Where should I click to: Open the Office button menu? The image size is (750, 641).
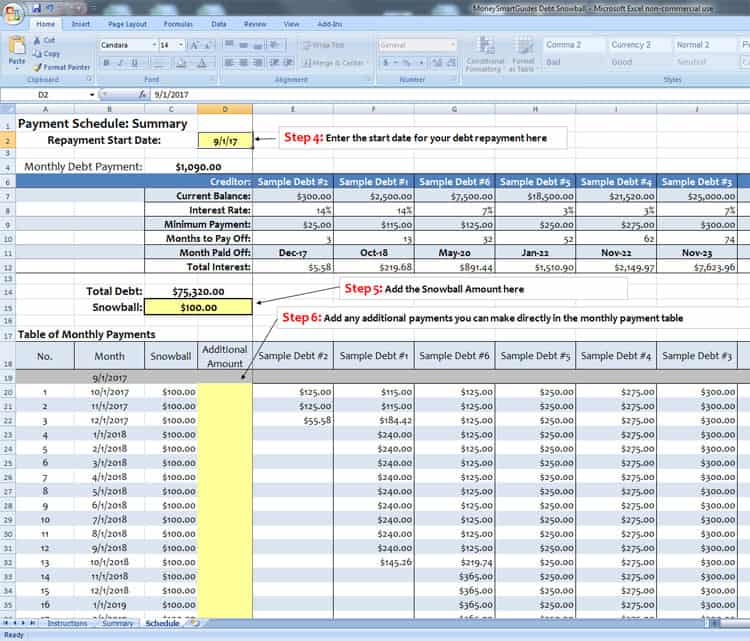point(12,12)
